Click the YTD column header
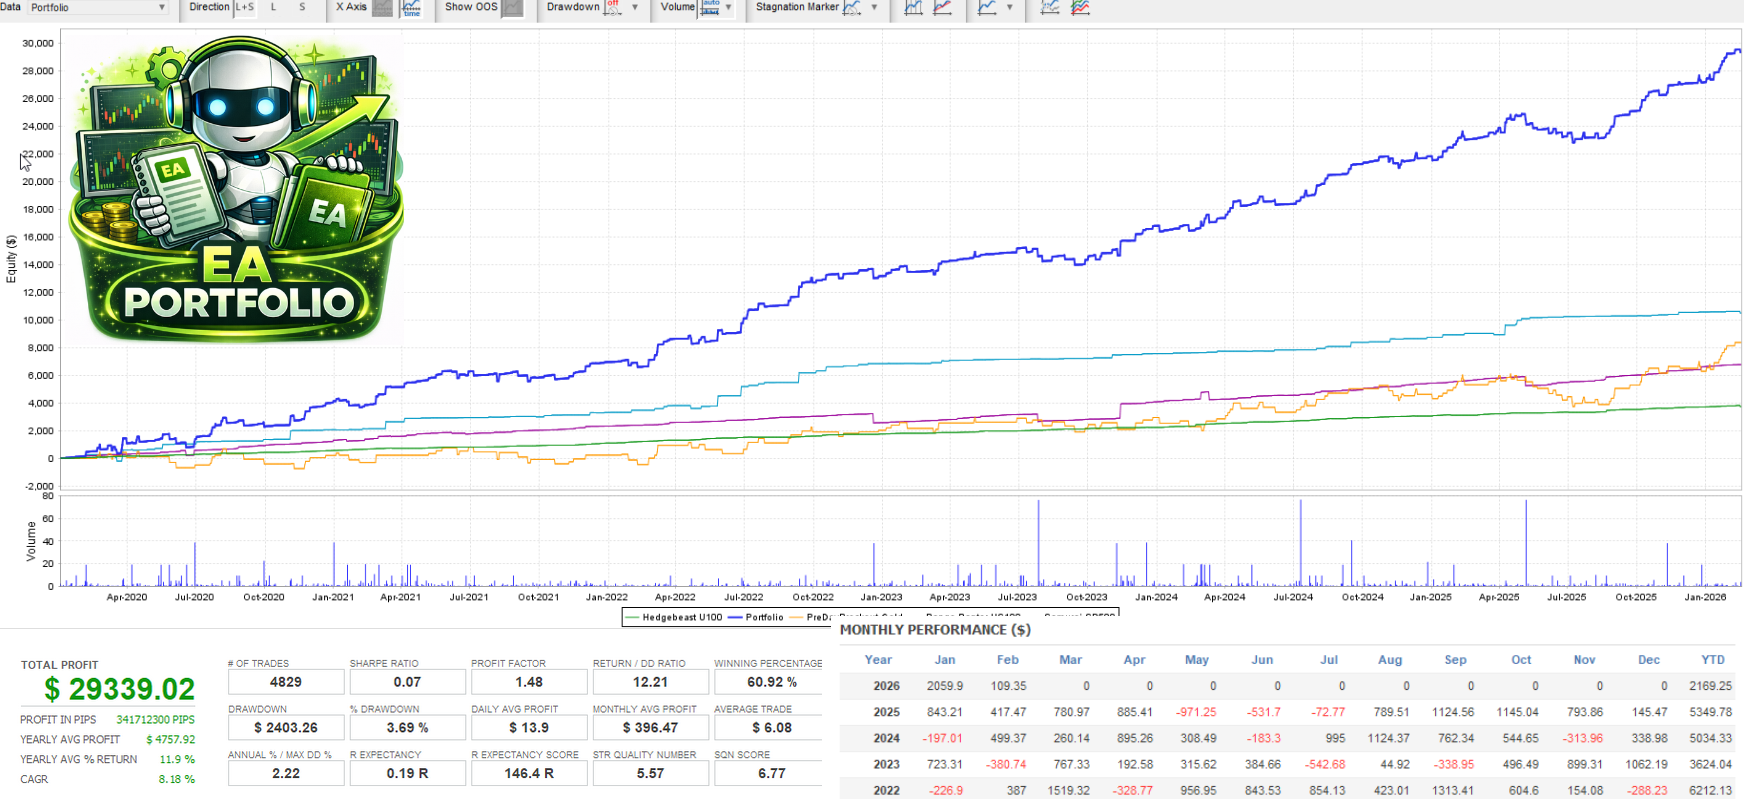The width and height of the screenshot is (1744, 805). click(1712, 660)
